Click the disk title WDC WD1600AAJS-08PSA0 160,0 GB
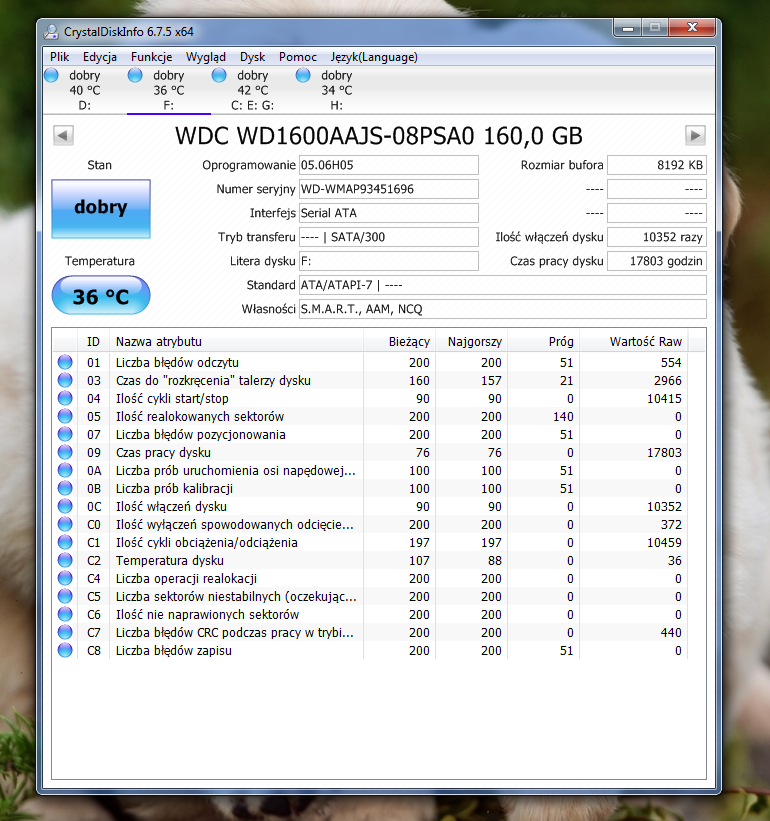 pos(378,136)
